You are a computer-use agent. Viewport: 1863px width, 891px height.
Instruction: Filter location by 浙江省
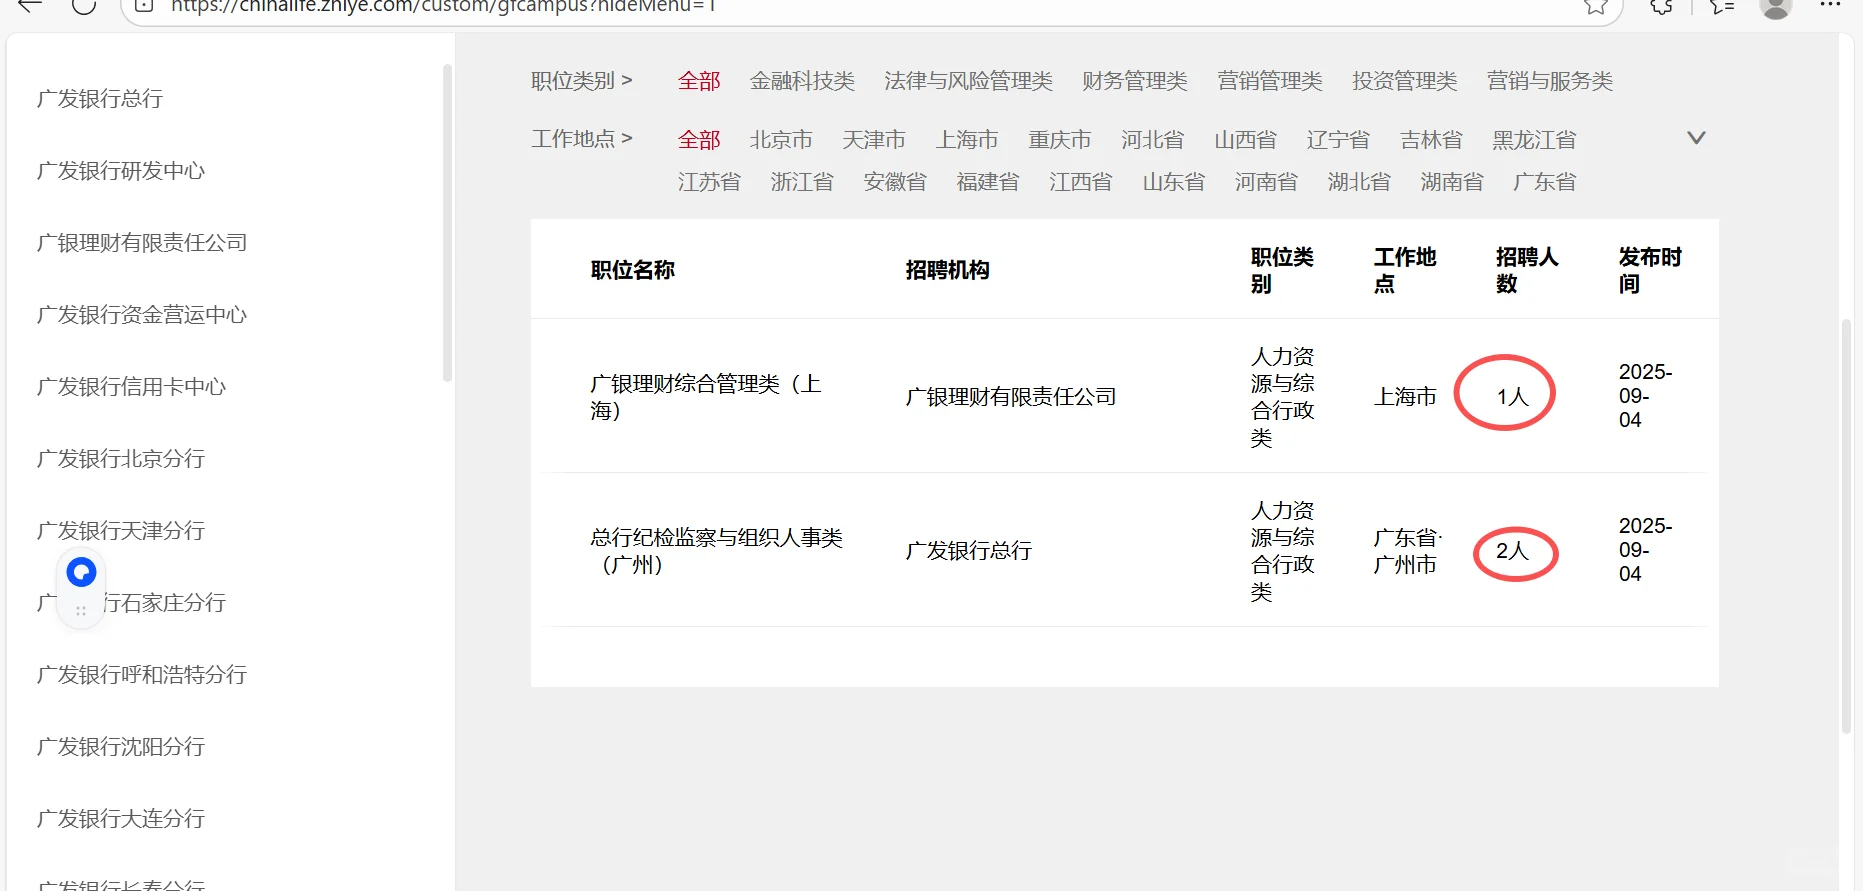click(802, 182)
